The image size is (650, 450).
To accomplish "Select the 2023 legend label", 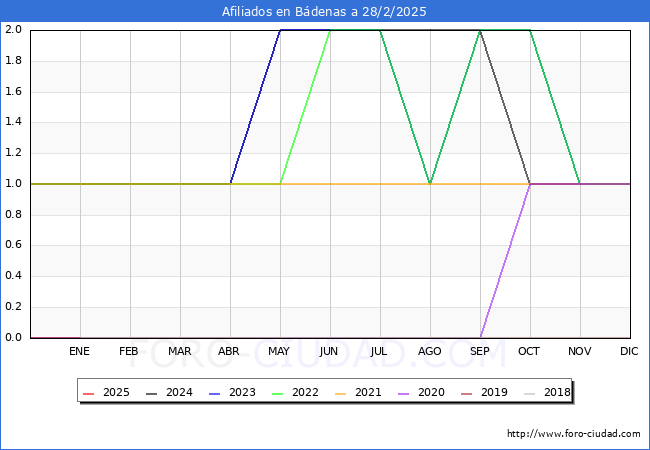I will click(x=242, y=392).
